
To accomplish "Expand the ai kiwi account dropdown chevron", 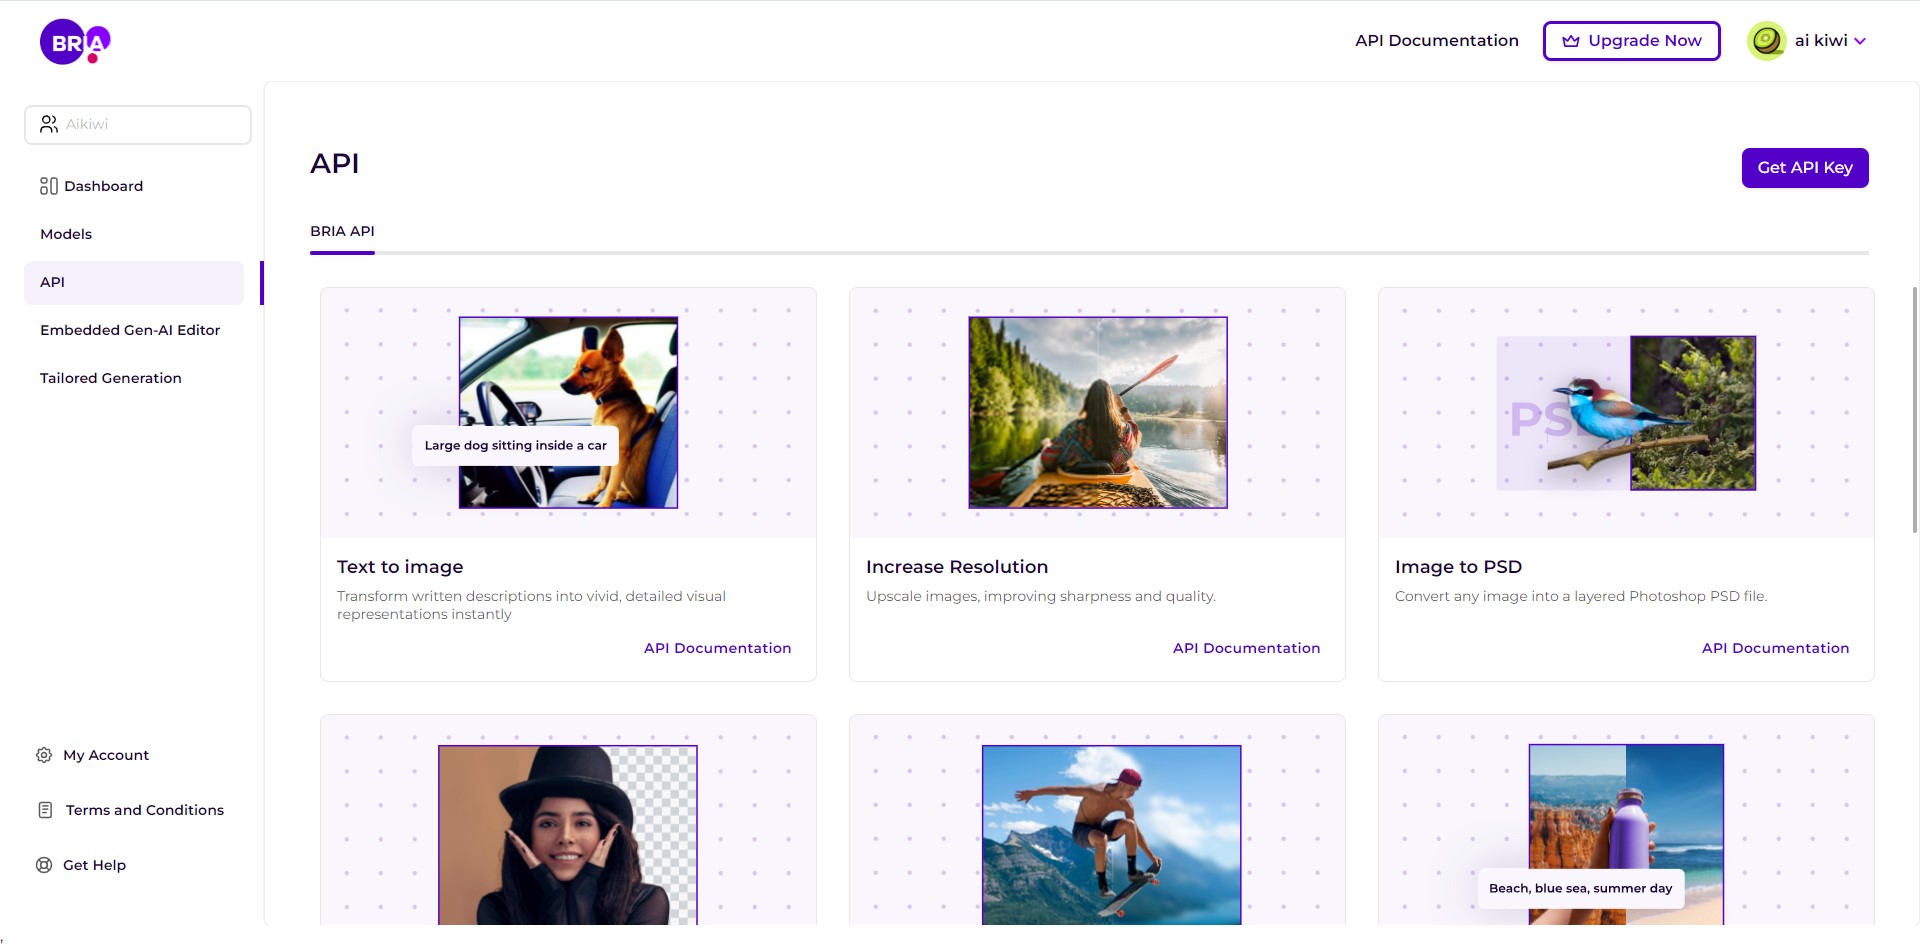I will 1860,41.
